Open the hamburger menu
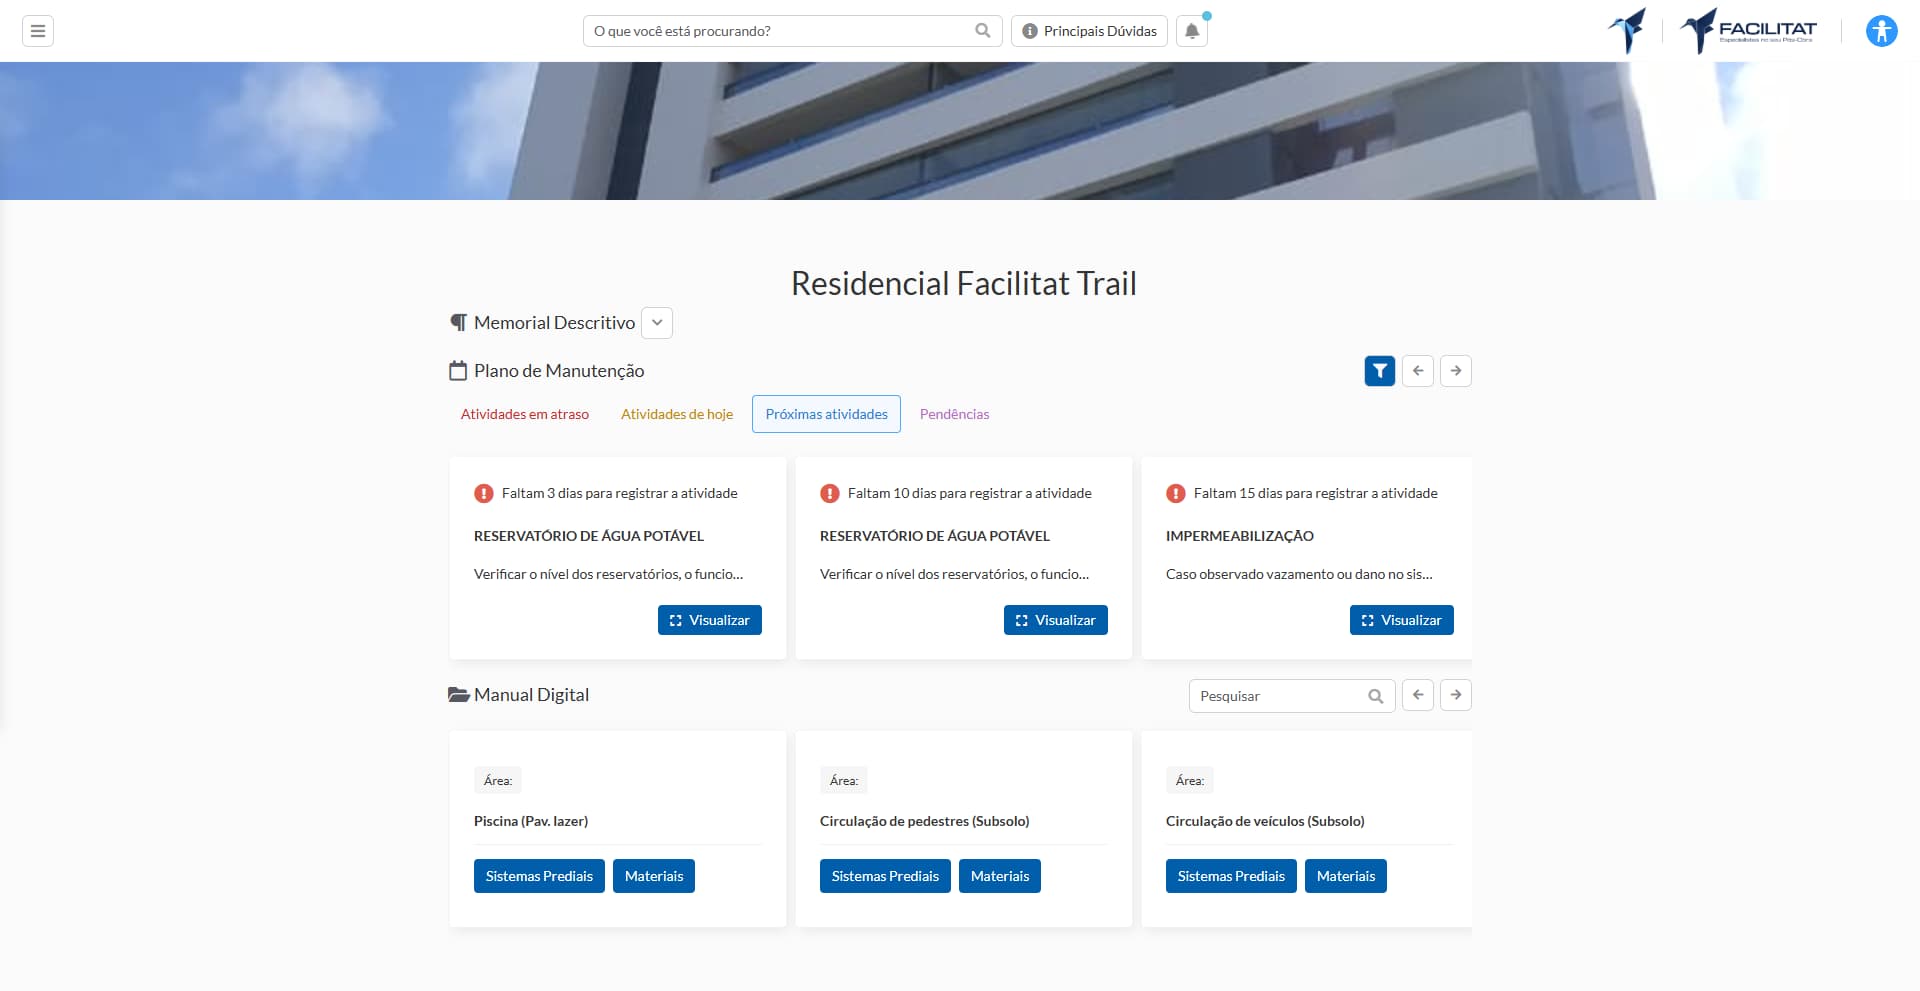The height and width of the screenshot is (991, 1920). (x=38, y=31)
